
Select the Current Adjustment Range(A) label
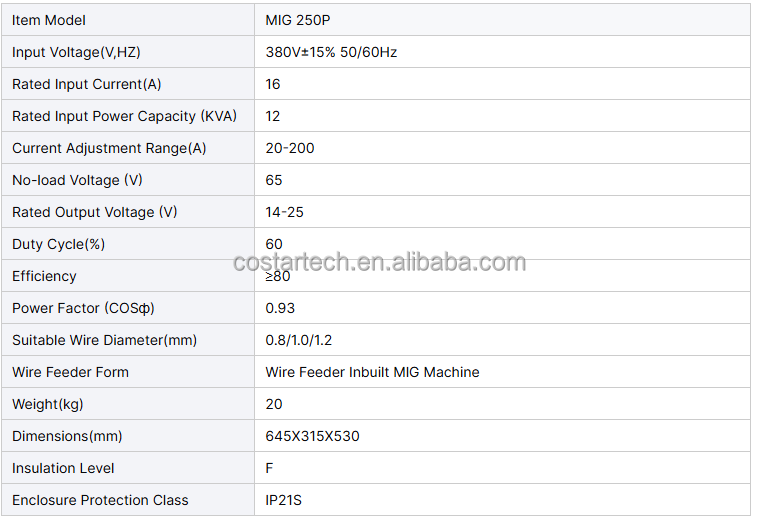pos(109,148)
